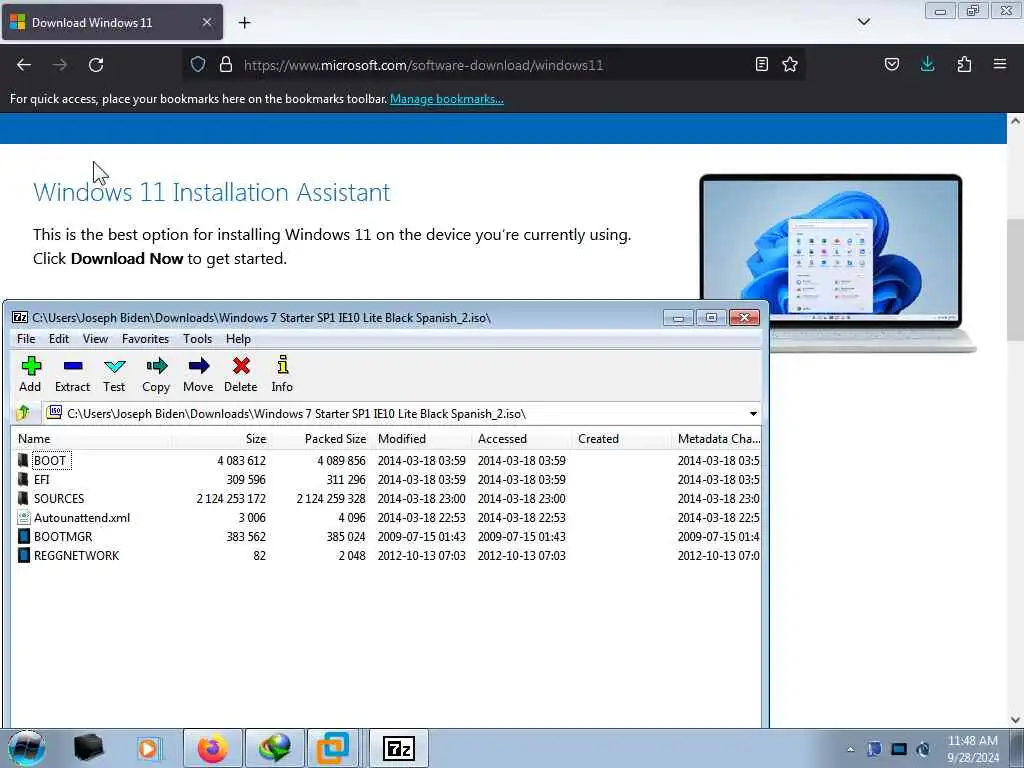Click the Extract toolbar icon in 7-Zip
Screen dimensions: 1024x768
pos(72,374)
